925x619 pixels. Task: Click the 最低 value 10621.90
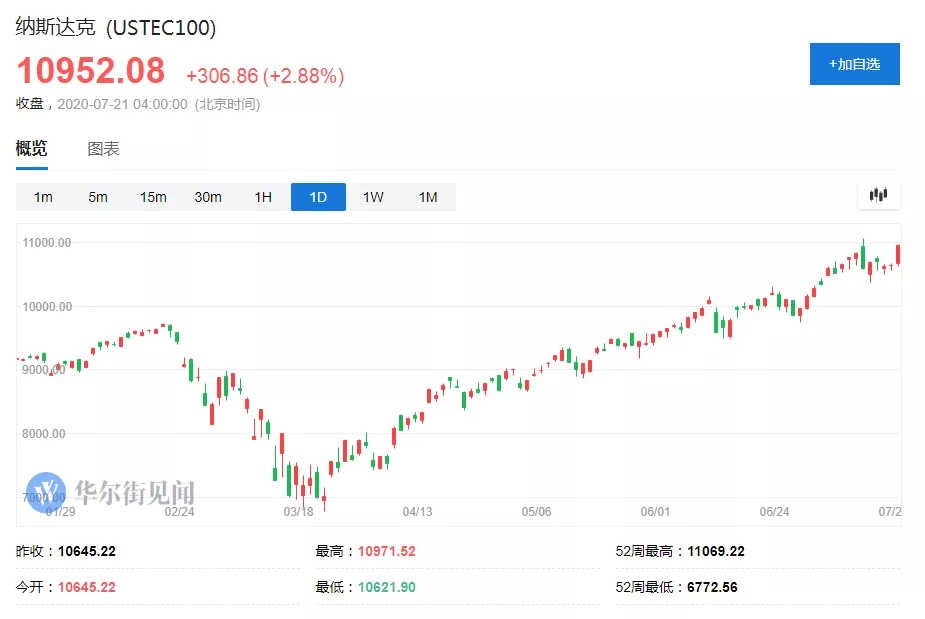(386, 587)
